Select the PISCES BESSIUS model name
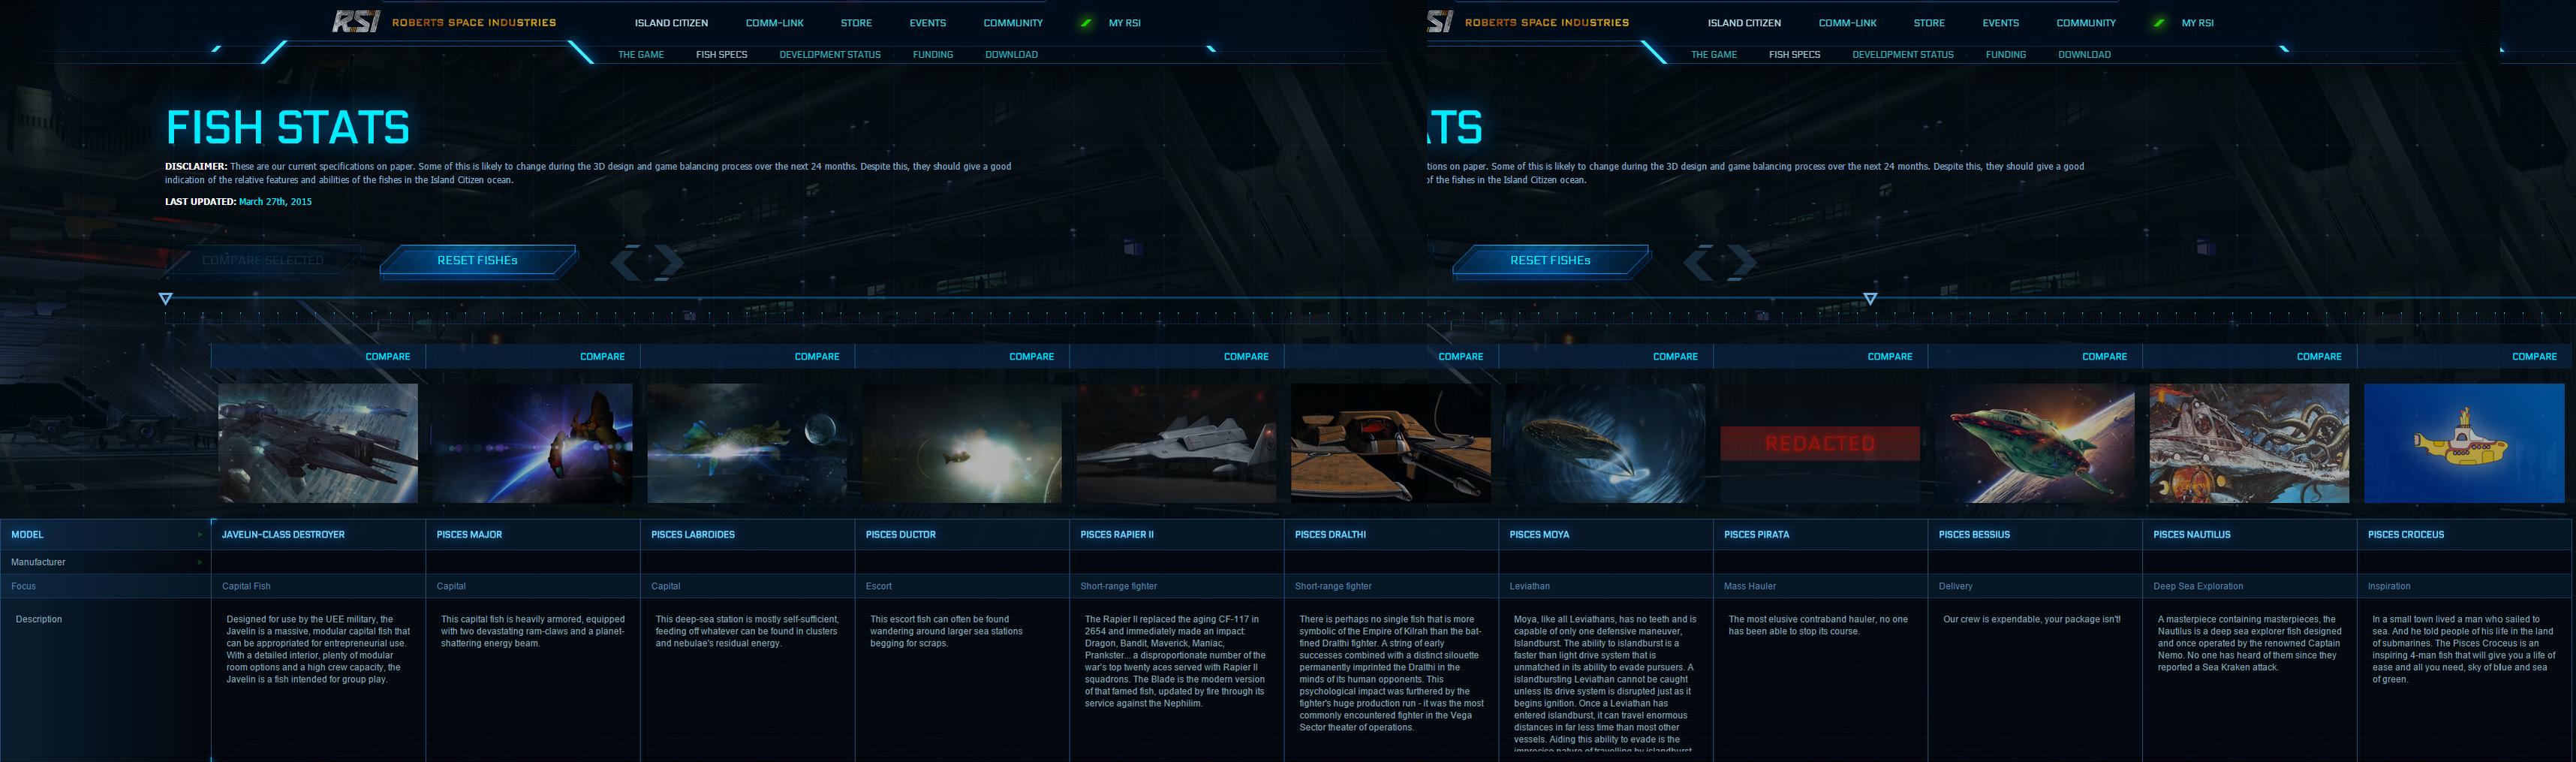The height and width of the screenshot is (762, 2576). click(1974, 535)
